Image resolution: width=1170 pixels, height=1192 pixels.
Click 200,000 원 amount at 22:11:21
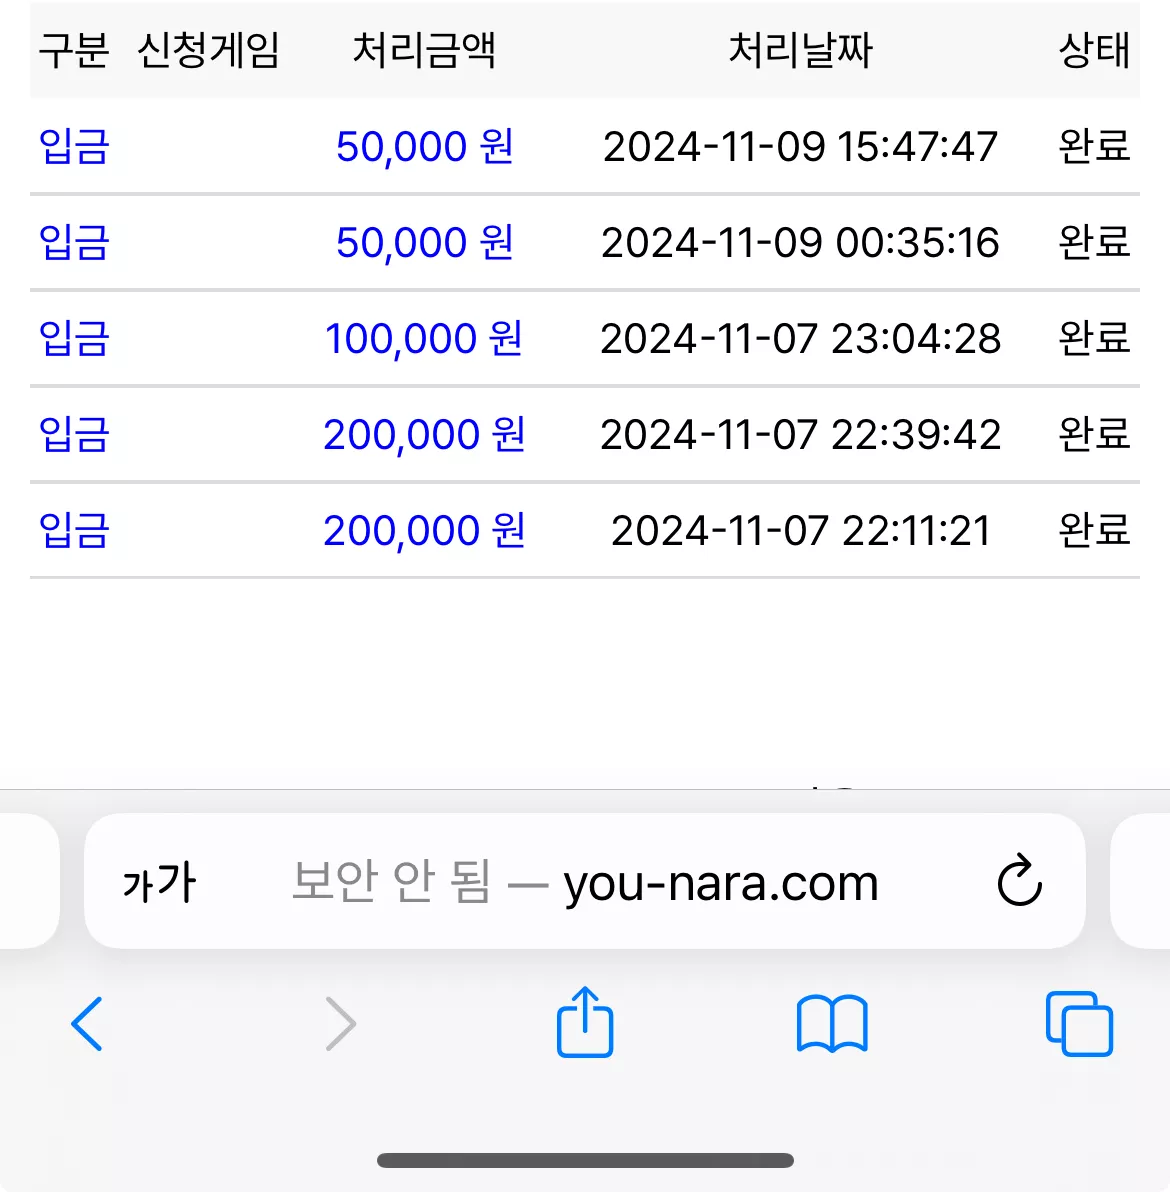point(424,530)
